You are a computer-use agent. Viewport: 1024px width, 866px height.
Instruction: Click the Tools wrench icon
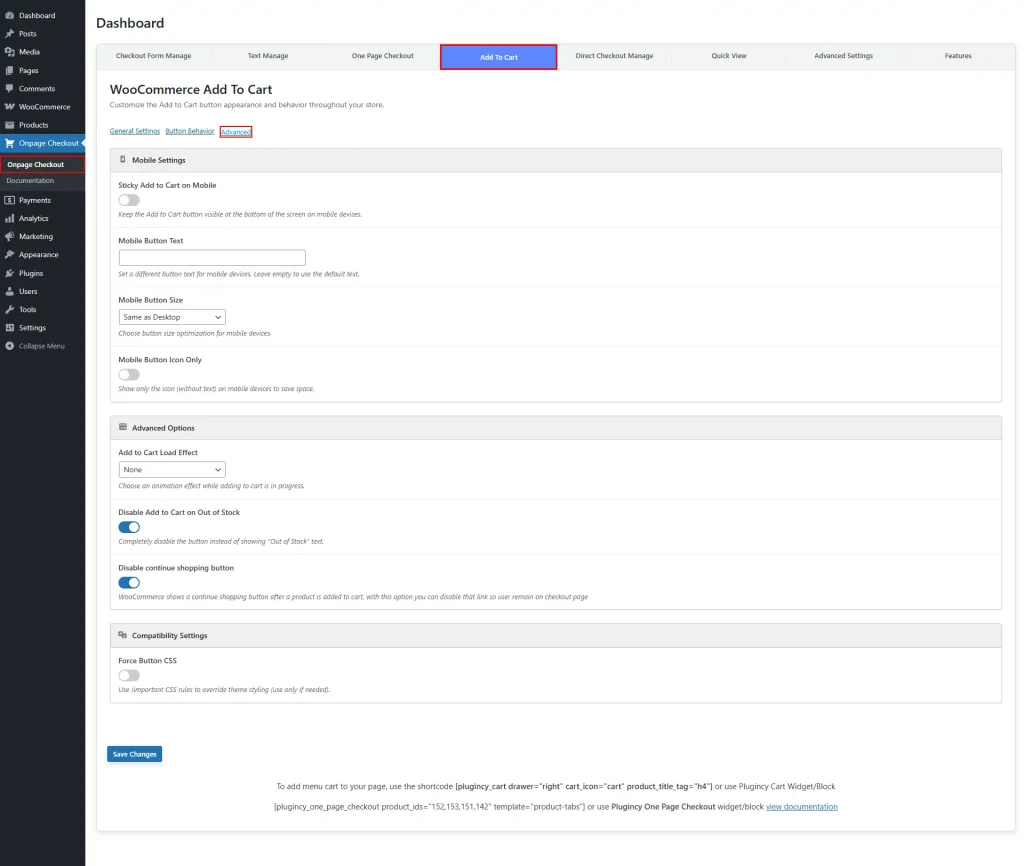tap(9, 310)
